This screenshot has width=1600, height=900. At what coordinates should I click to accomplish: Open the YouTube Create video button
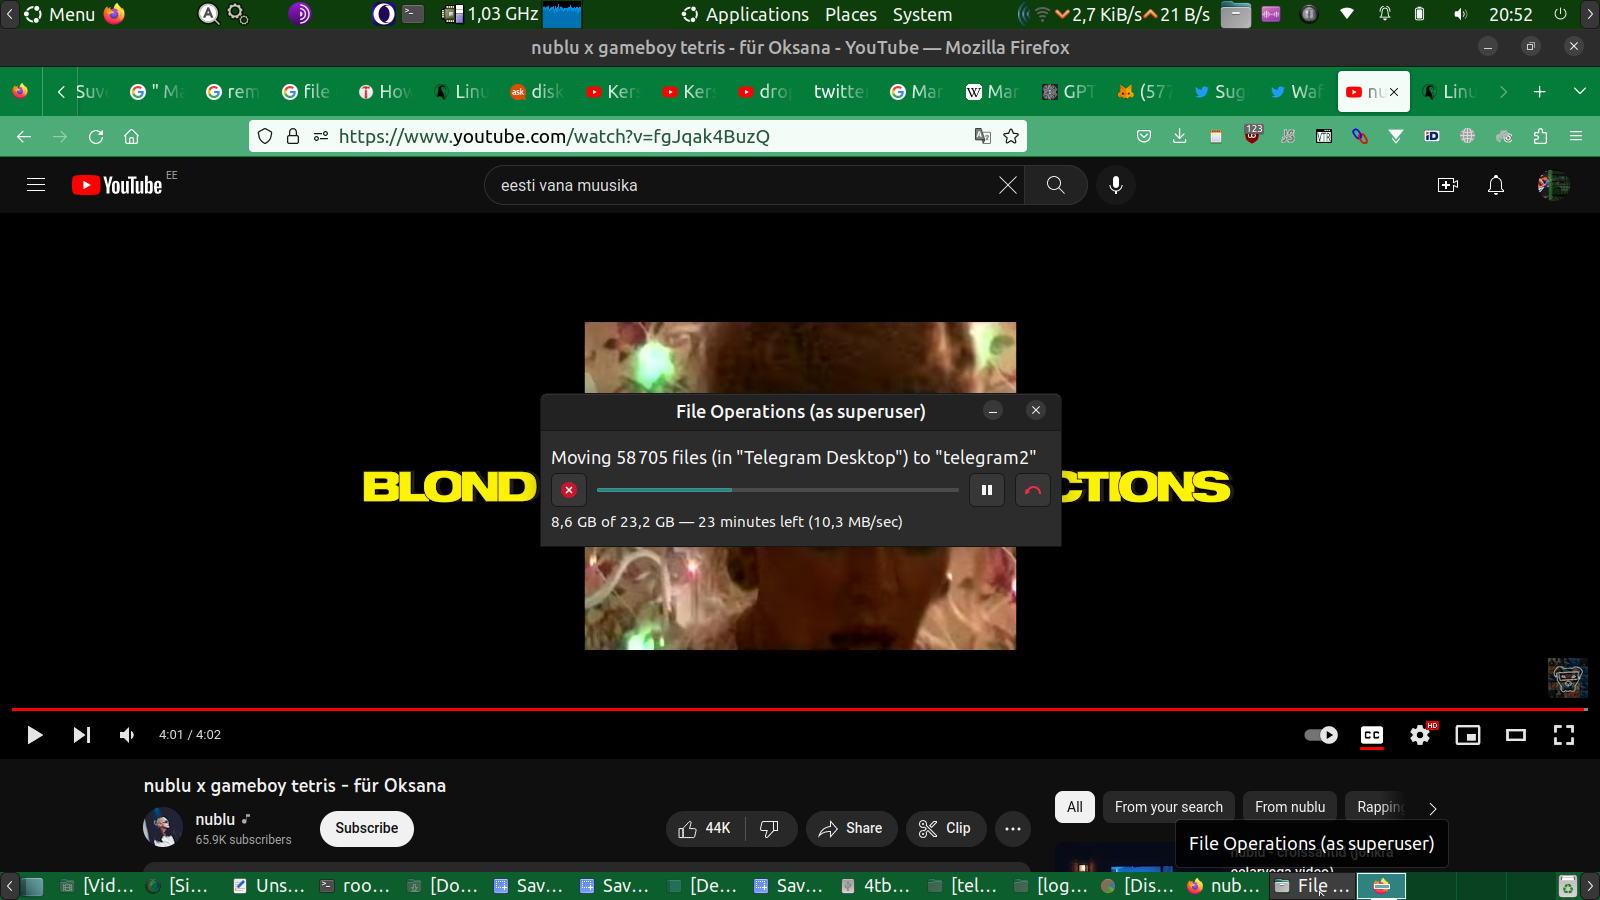(1448, 185)
